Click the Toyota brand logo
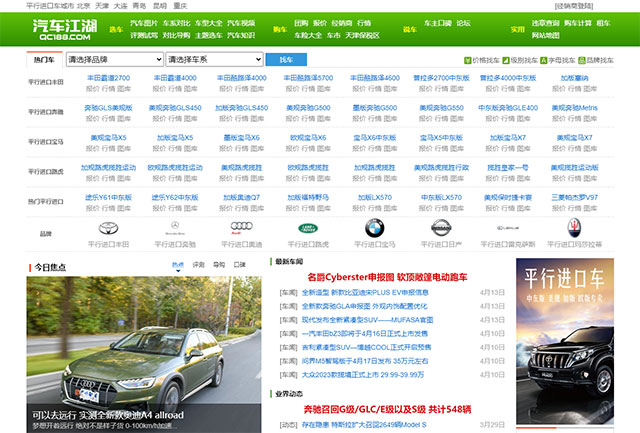 (108, 229)
